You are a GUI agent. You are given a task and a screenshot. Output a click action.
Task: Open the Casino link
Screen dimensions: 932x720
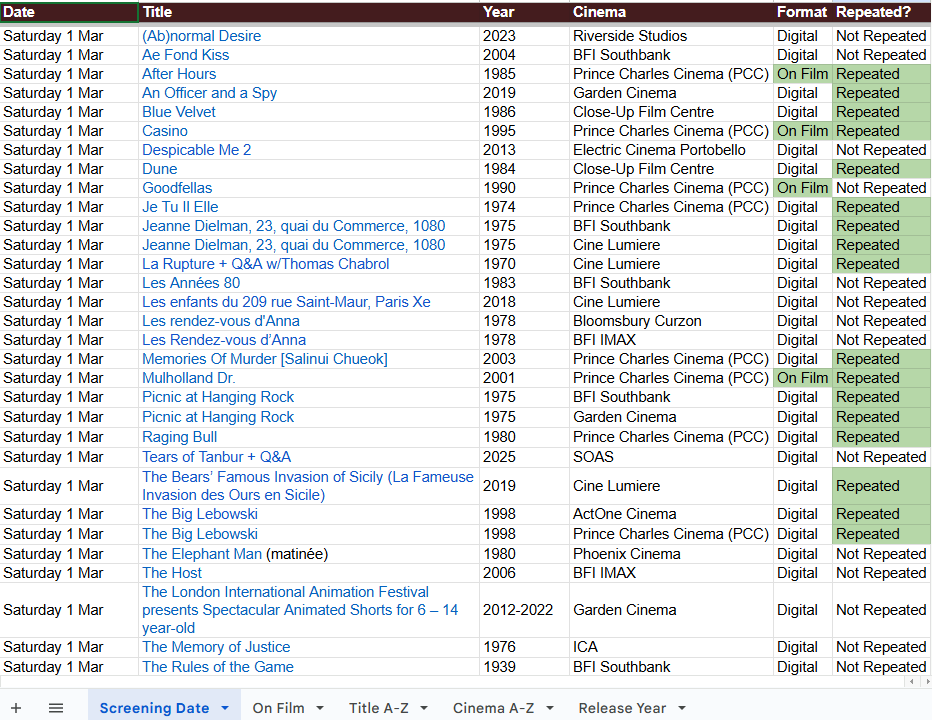(x=165, y=131)
